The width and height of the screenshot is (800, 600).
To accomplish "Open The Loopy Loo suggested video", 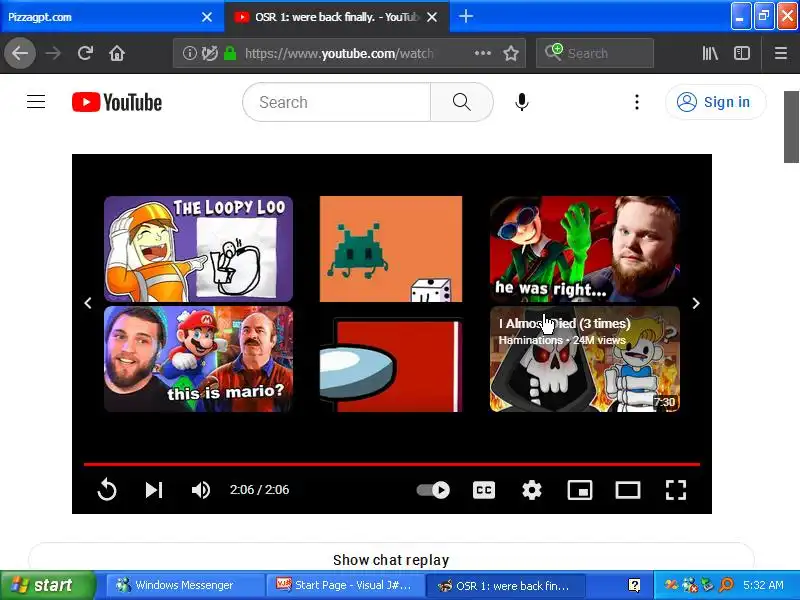I will 198,249.
